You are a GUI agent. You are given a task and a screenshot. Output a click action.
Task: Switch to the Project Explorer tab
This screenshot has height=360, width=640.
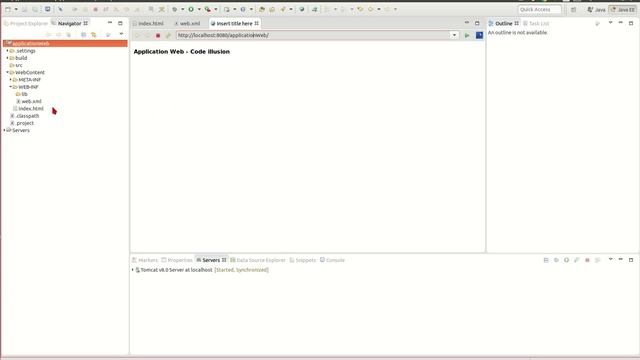26,23
